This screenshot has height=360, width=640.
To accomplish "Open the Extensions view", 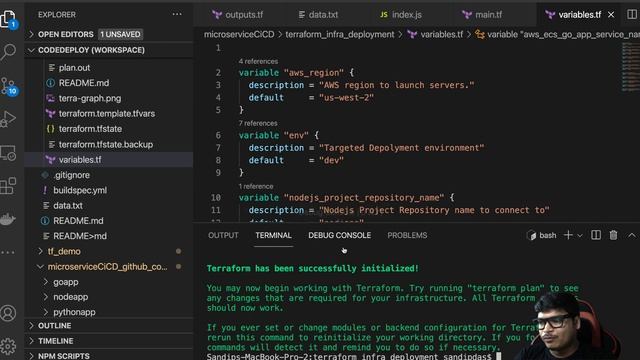I will [x=8, y=186].
